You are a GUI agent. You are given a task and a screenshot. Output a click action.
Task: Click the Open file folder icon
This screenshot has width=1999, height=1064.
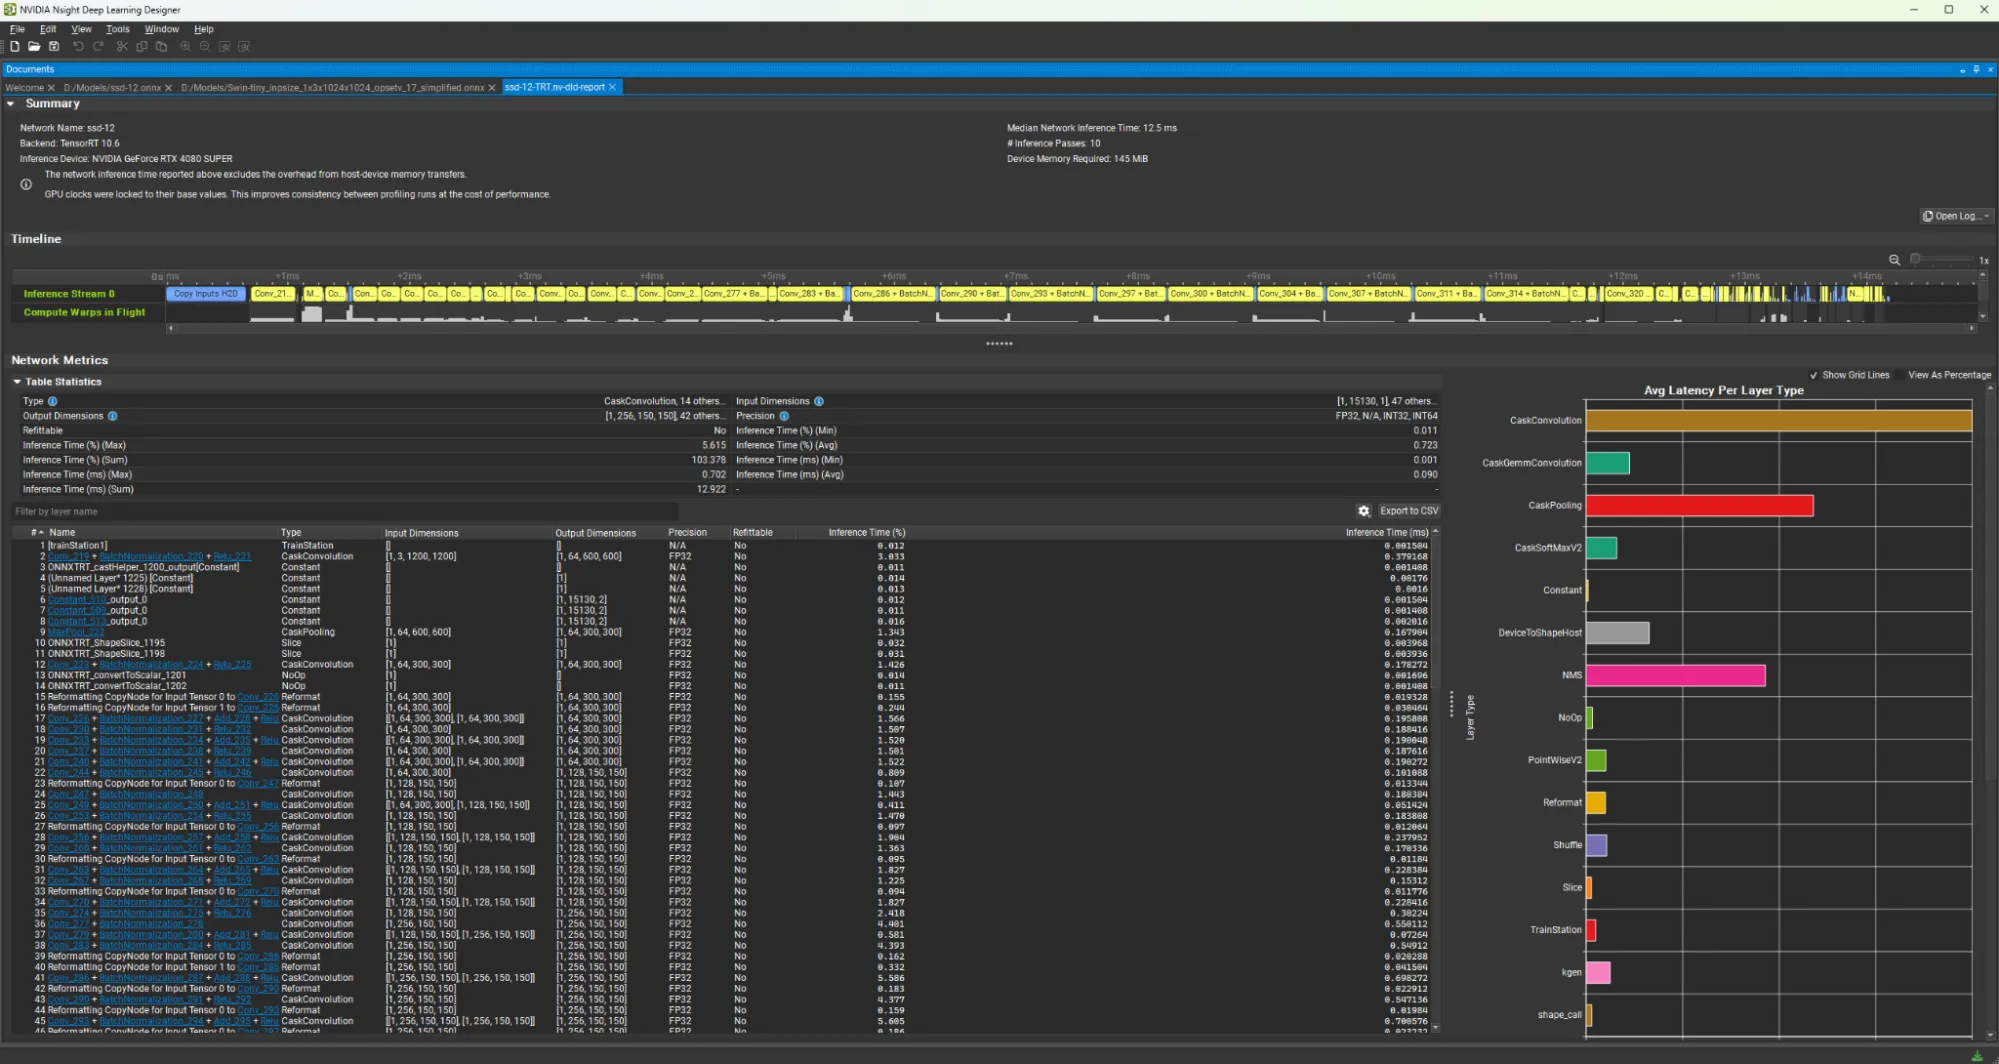(34, 46)
